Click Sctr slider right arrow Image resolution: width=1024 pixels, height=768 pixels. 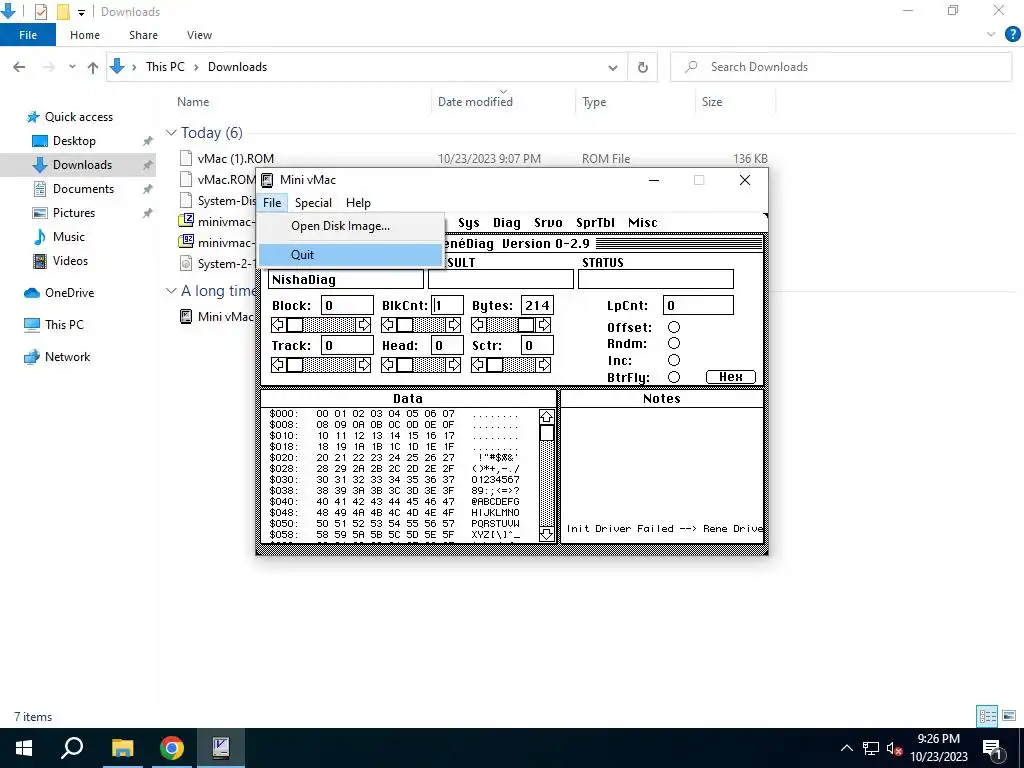tap(543, 364)
